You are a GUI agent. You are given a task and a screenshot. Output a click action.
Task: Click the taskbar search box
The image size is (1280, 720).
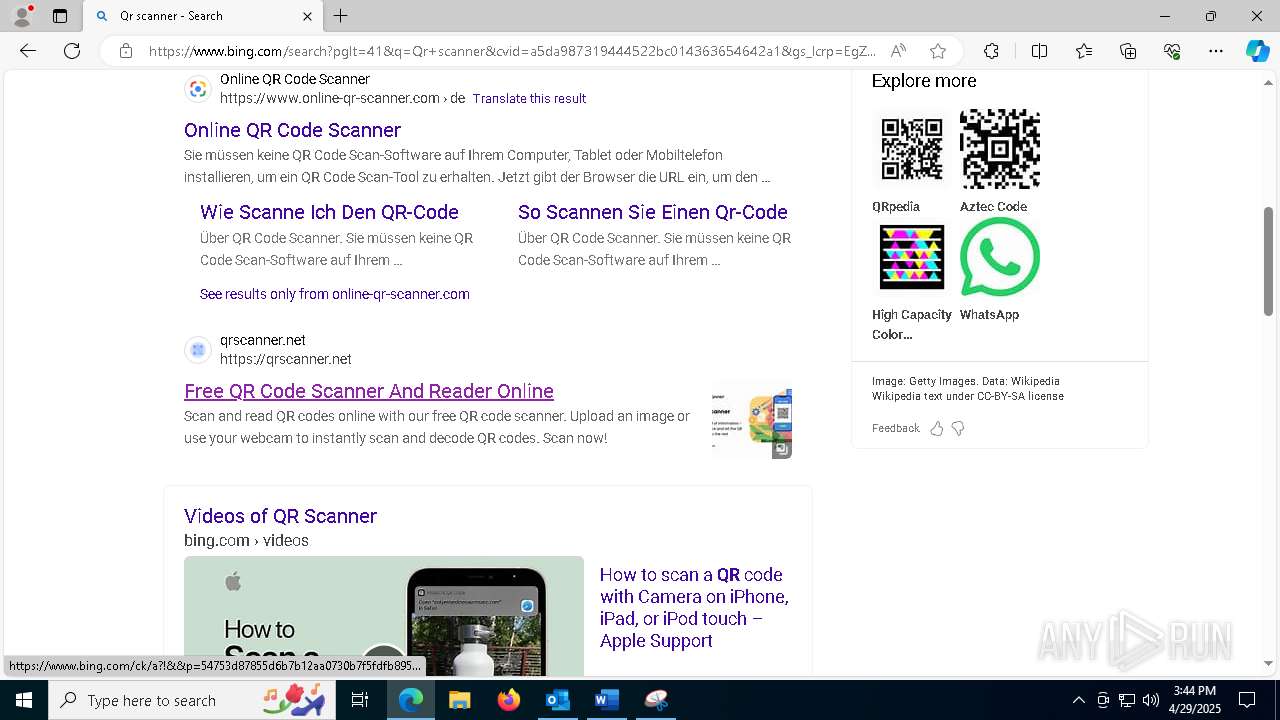[x=192, y=700]
